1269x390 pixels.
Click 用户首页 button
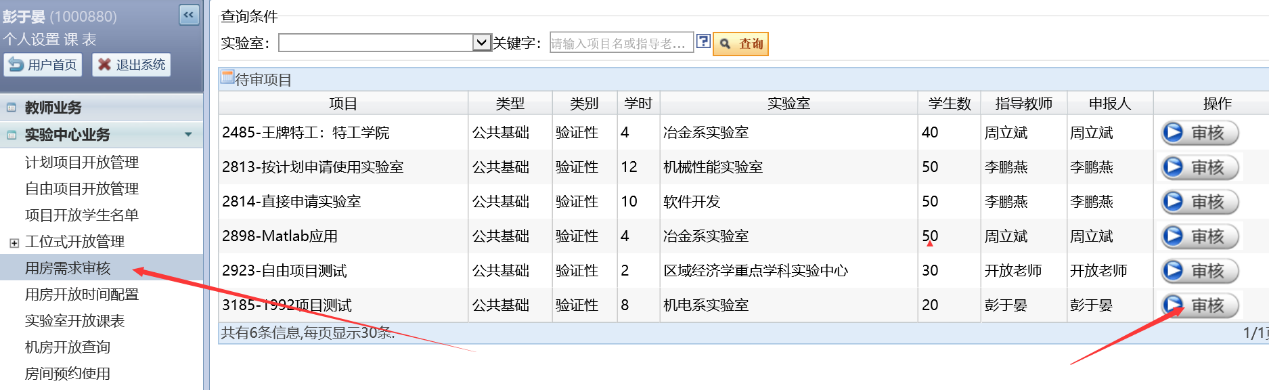click(x=43, y=65)
